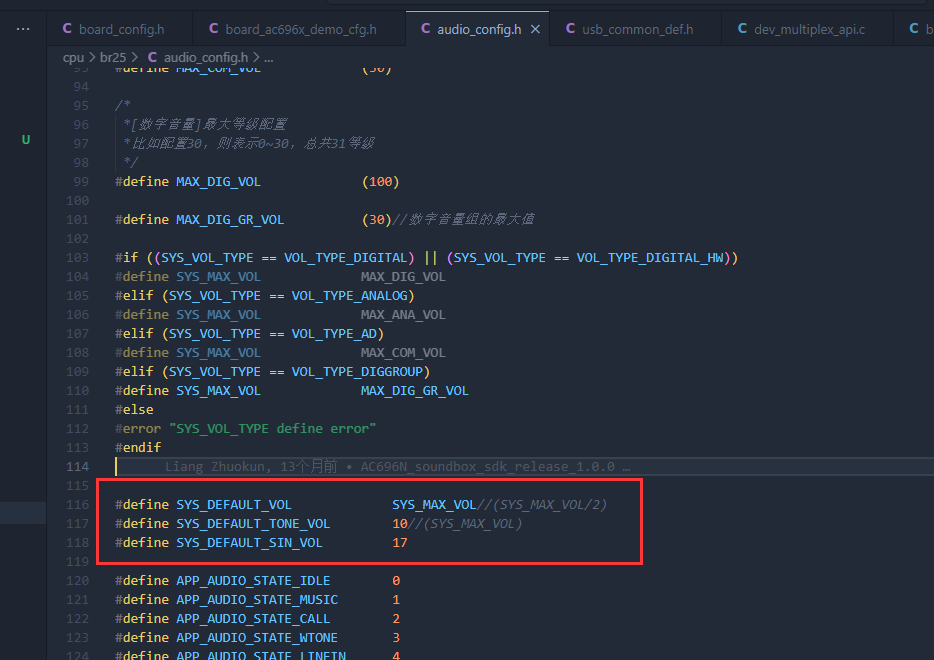Click line number 116 in the gutter
This screenshot has width=934, height=660.
pos(77,505)
